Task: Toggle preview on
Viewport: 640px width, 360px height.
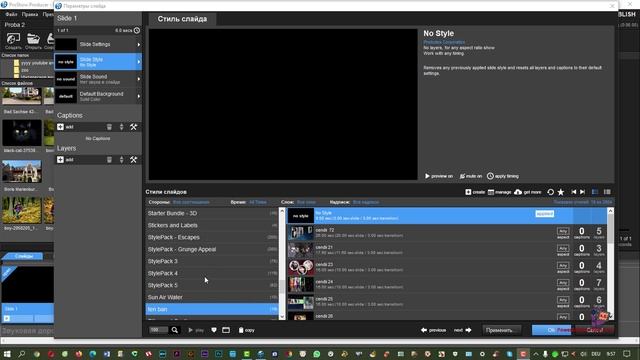Action: click(439, 176)
